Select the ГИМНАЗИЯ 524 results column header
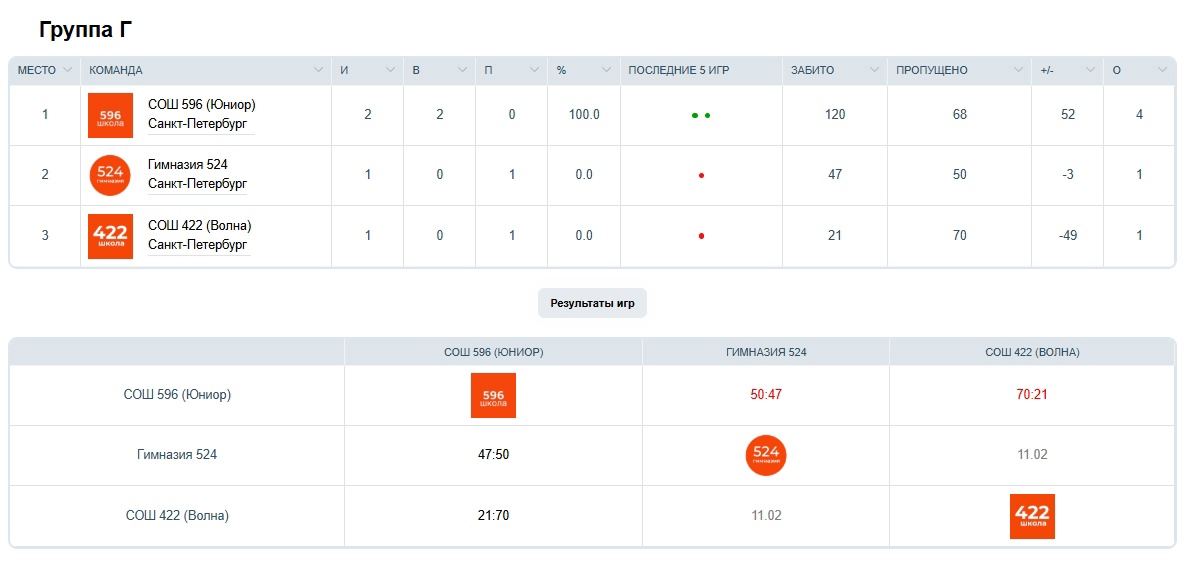Viewport: 1191px width, 568px height. pos(766,352)
